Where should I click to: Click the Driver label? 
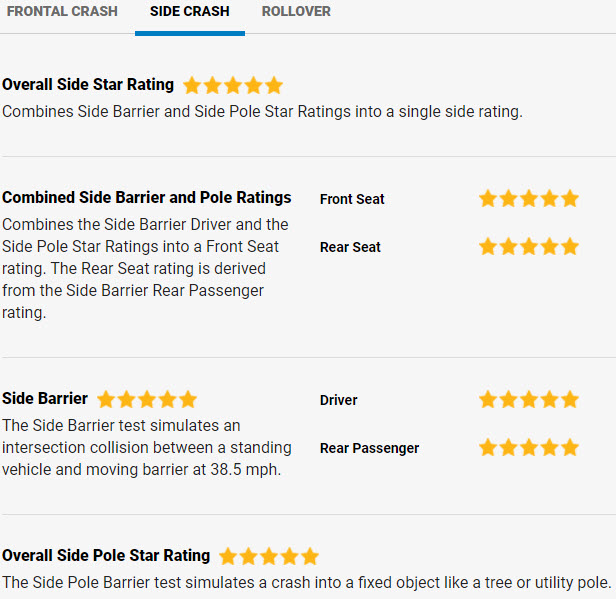(x=339, y=400)
